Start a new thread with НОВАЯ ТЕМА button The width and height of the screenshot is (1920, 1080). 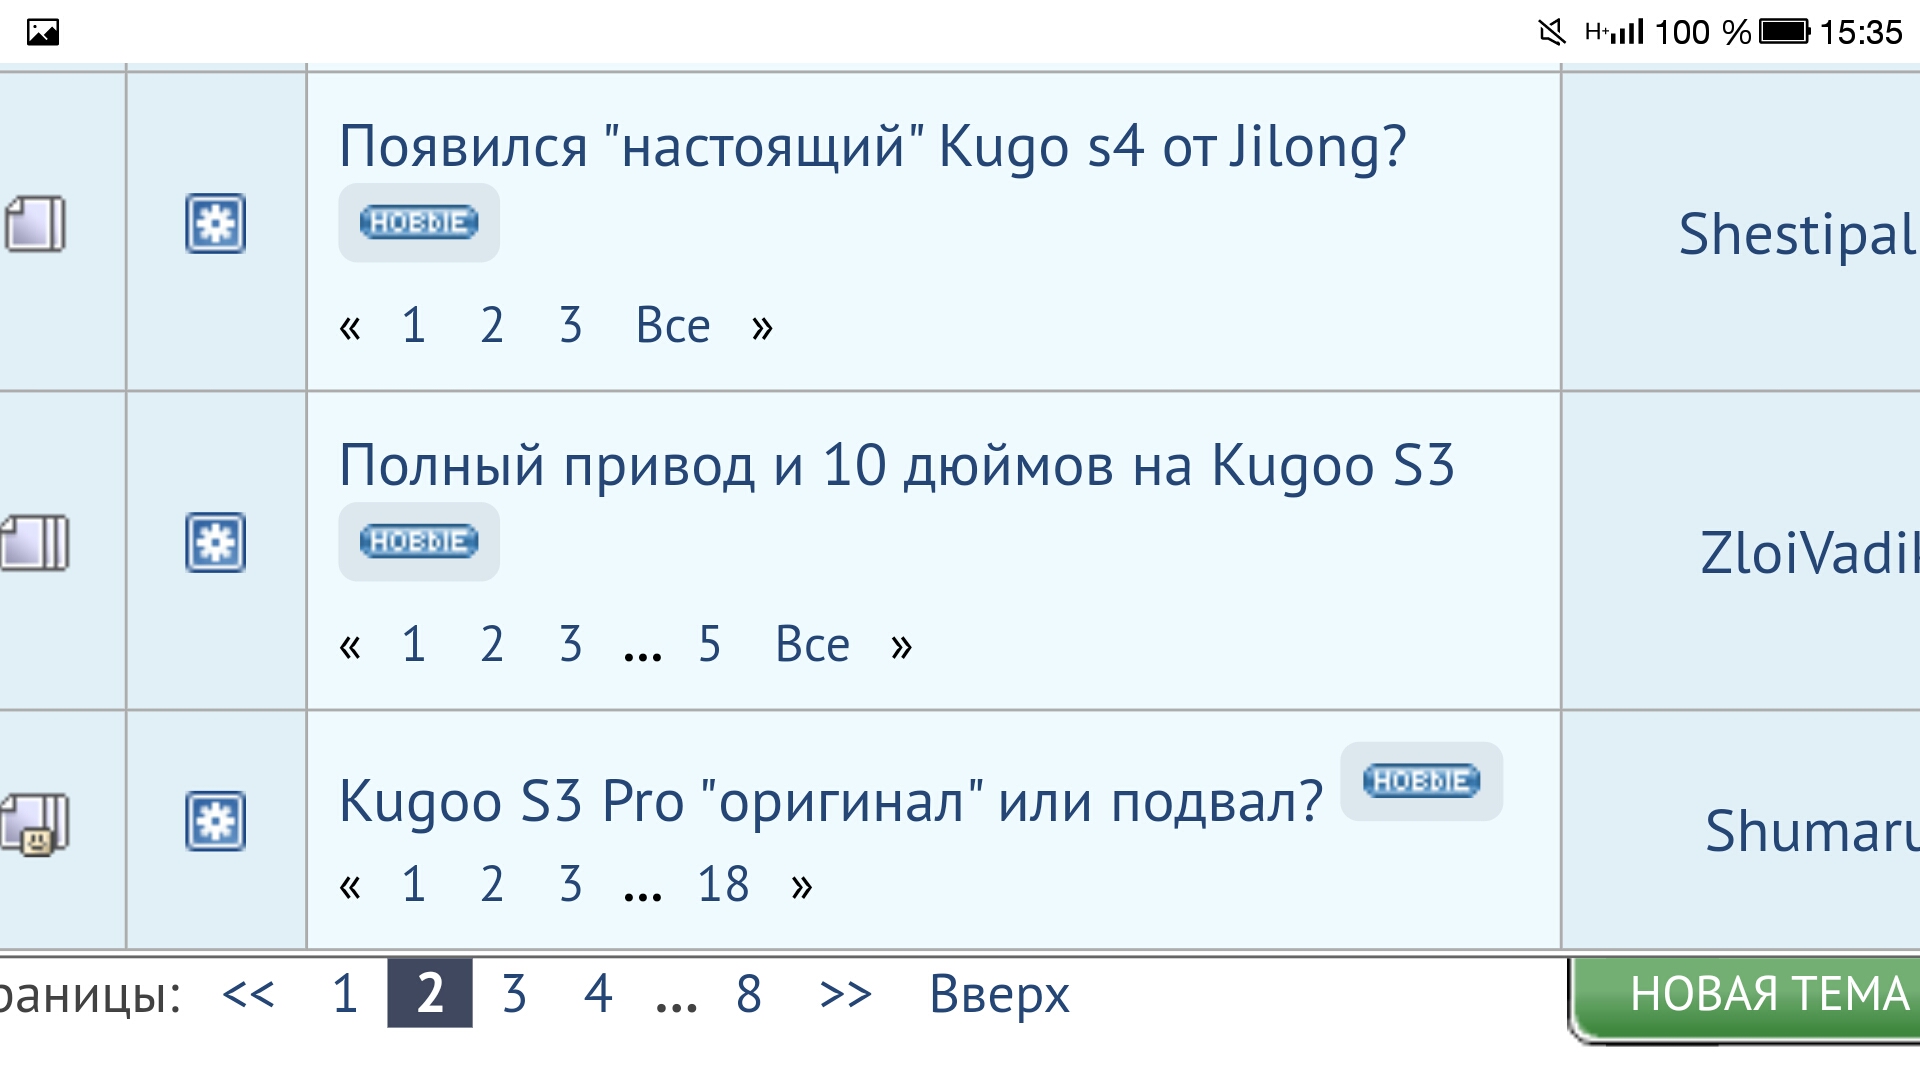tap(1745, 996)
